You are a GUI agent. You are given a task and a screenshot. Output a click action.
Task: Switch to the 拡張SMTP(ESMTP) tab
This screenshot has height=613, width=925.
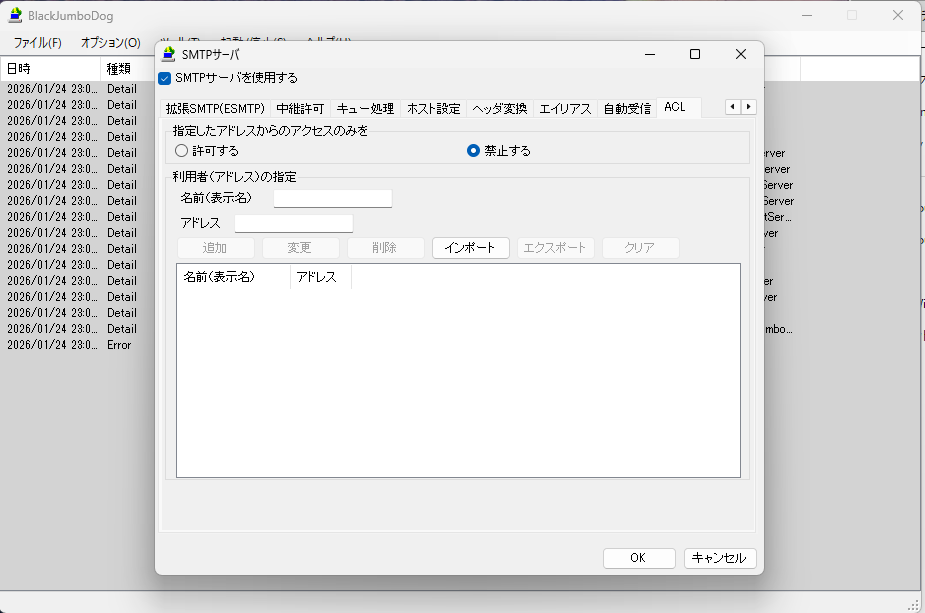click(x=215, y=108)
